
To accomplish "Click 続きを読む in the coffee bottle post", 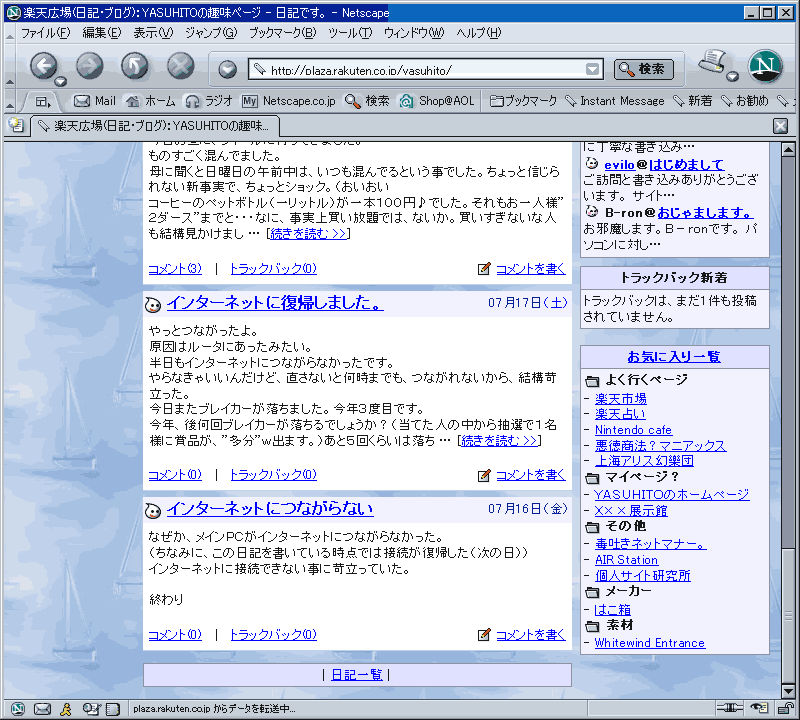I will point(308,234).
